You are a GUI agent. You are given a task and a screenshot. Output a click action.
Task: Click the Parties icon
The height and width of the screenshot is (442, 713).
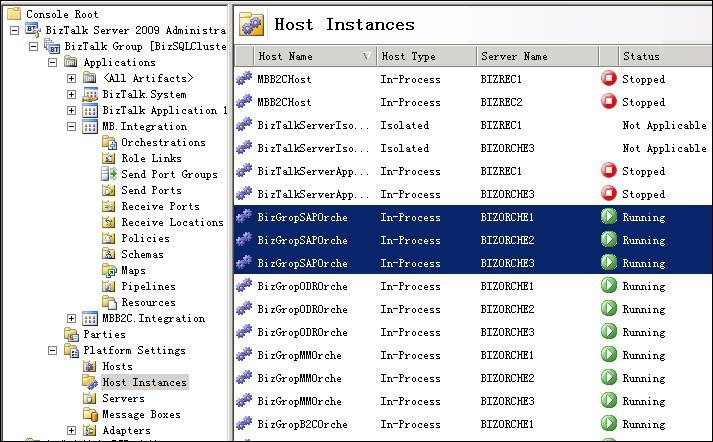[x=71, y=335]
